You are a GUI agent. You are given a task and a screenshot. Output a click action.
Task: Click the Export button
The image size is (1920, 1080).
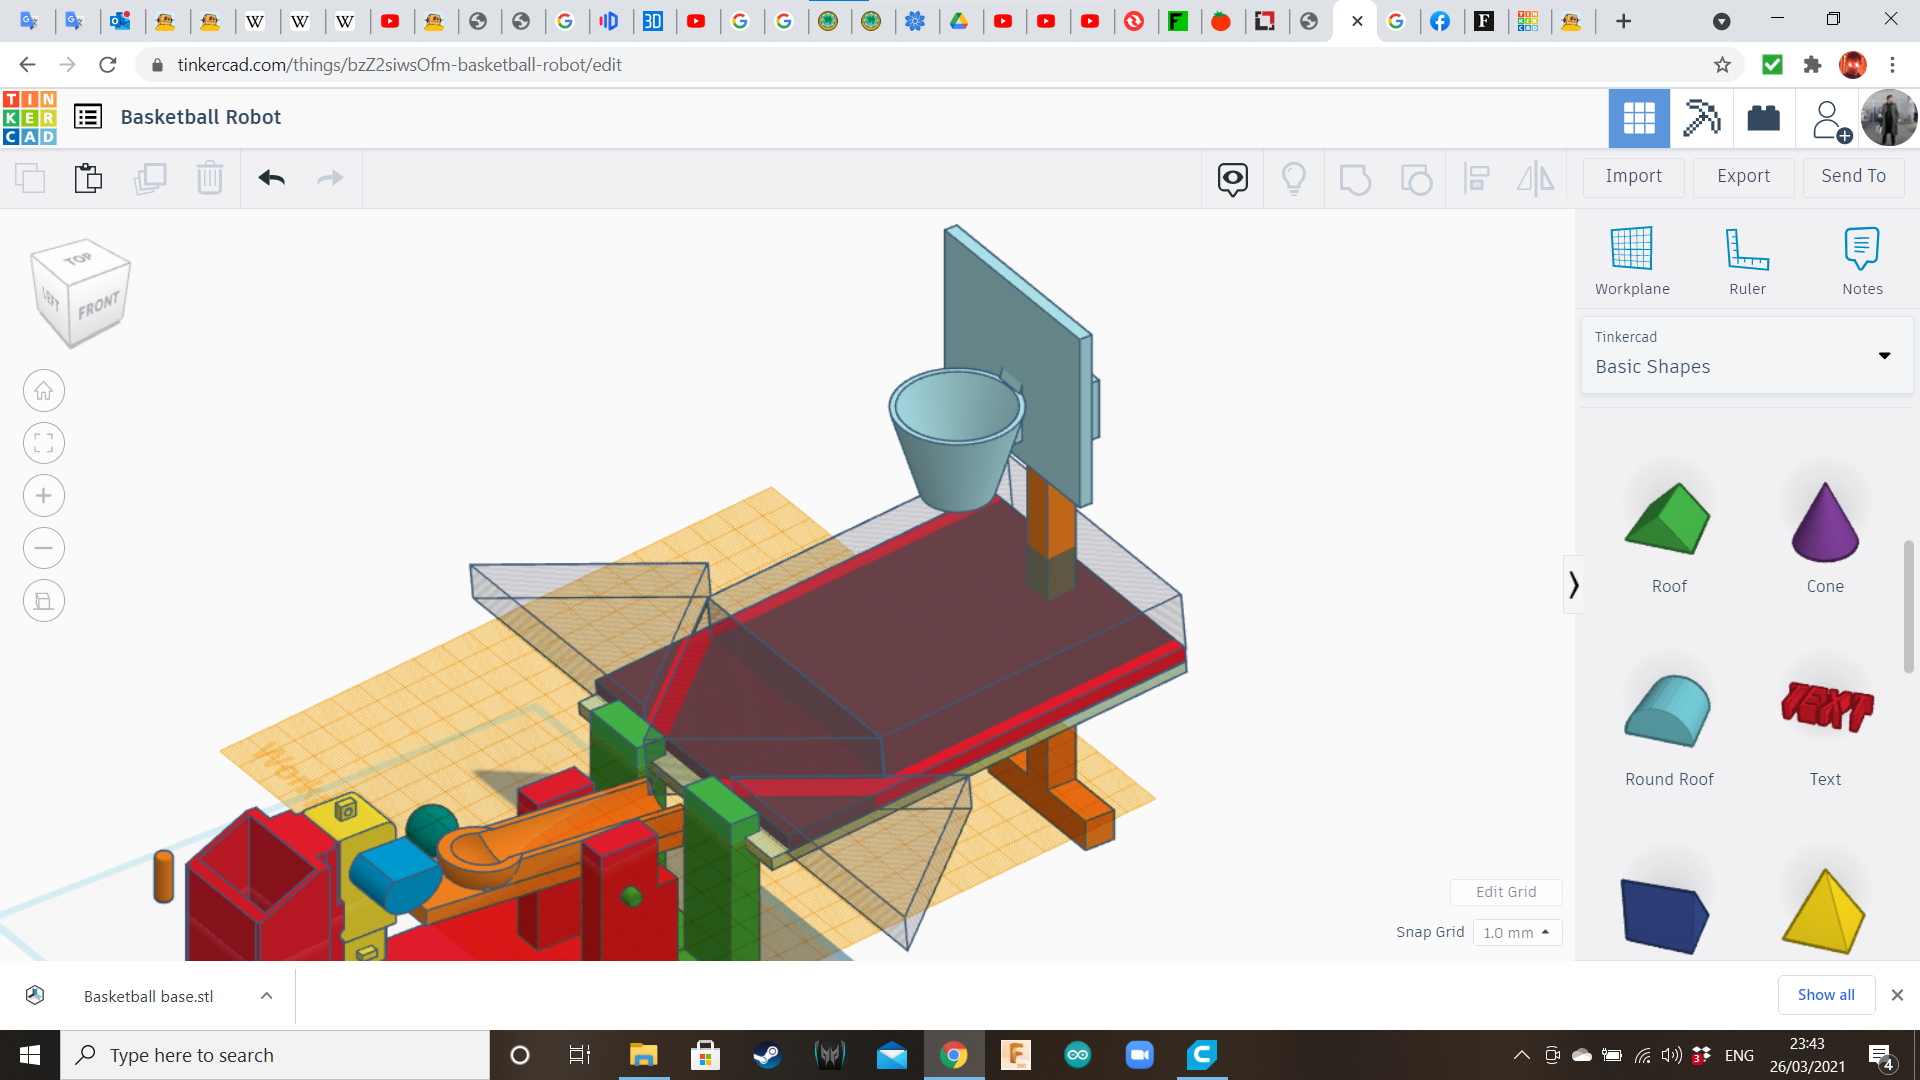click(x=1743, y=176)
